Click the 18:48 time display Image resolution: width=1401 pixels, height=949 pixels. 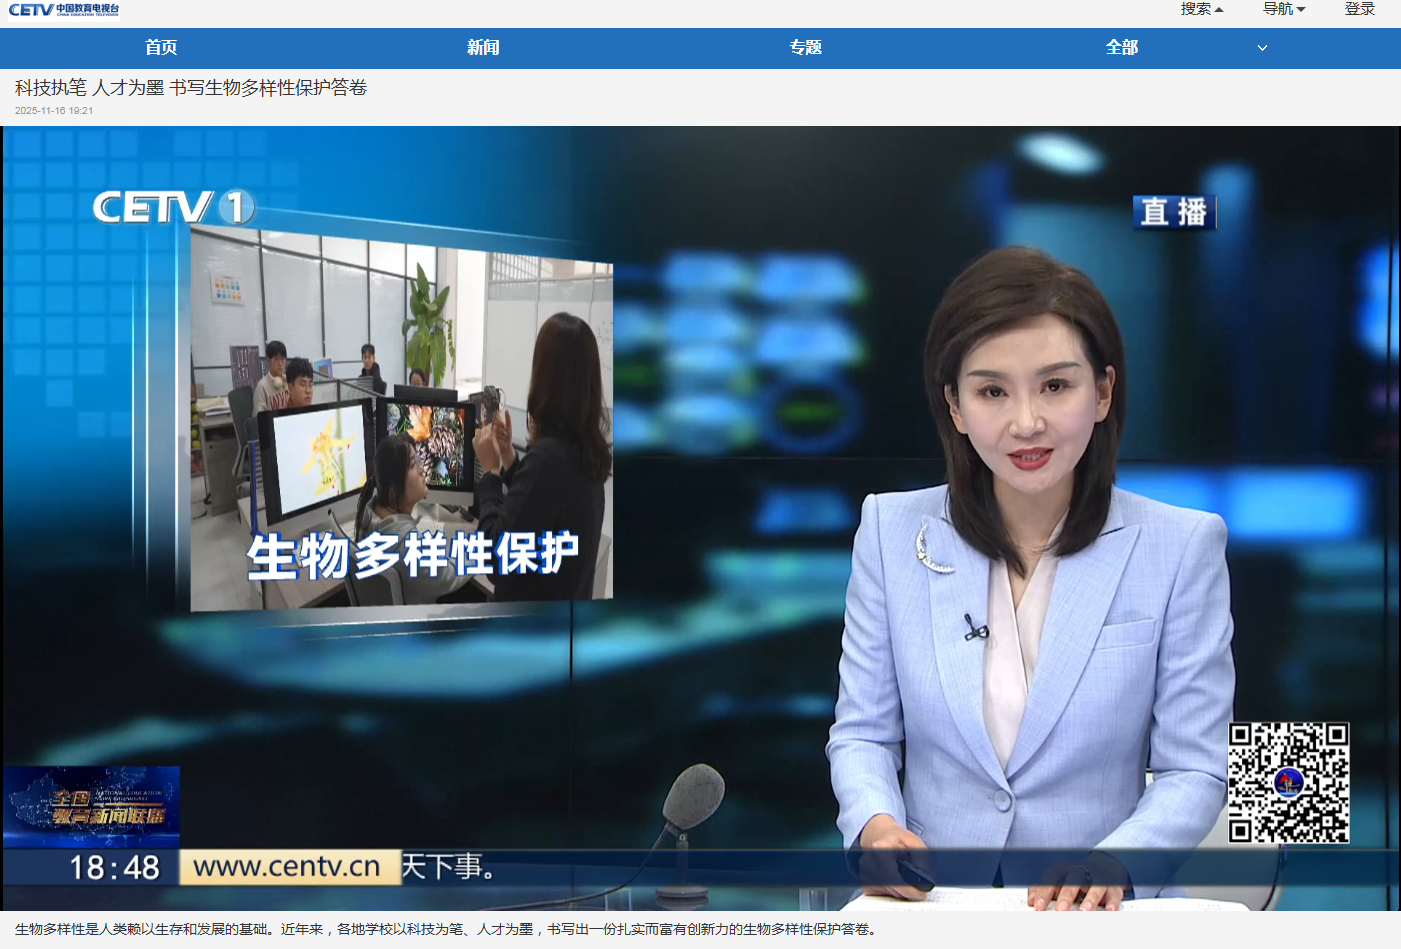coord(114,867)
